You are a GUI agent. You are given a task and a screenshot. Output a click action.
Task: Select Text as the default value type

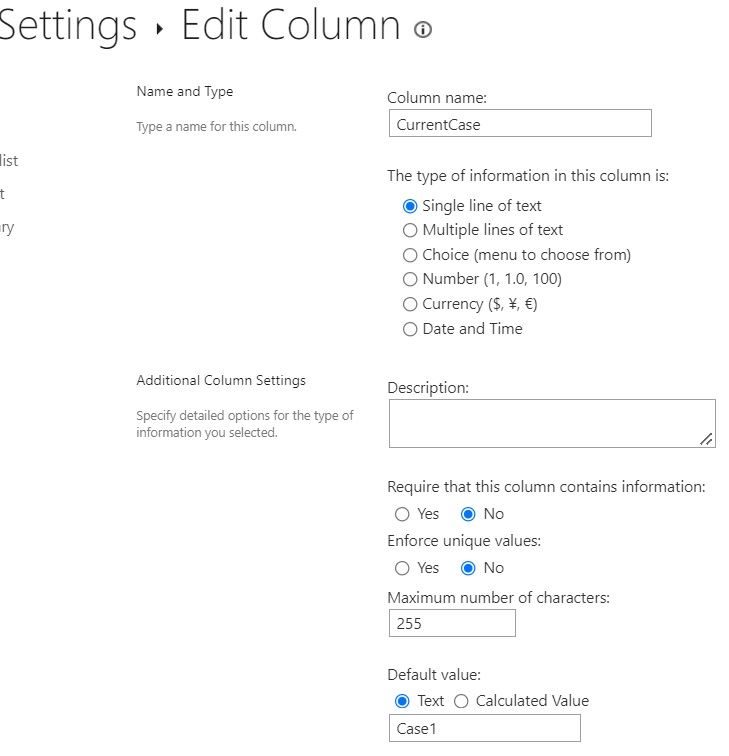402,701
